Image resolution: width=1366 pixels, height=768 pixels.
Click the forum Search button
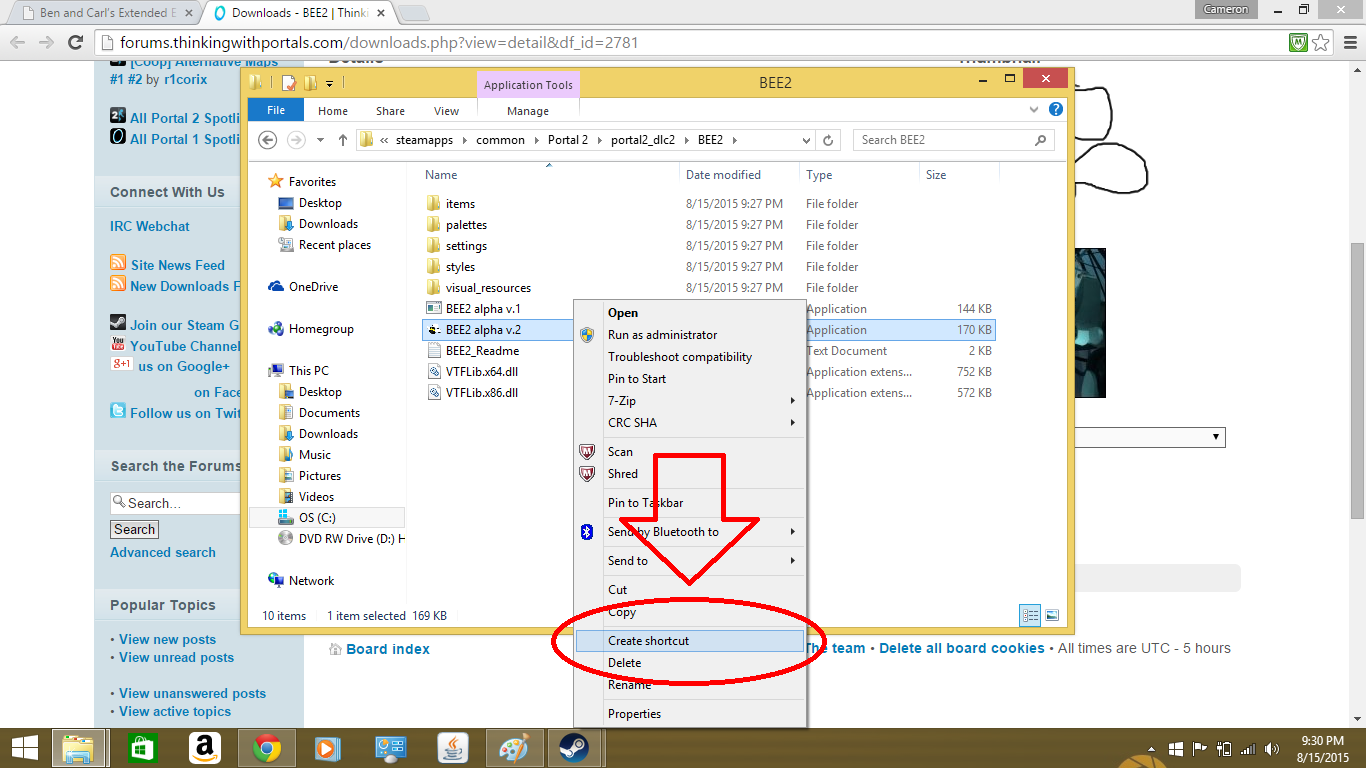click(x=134, y=530)
